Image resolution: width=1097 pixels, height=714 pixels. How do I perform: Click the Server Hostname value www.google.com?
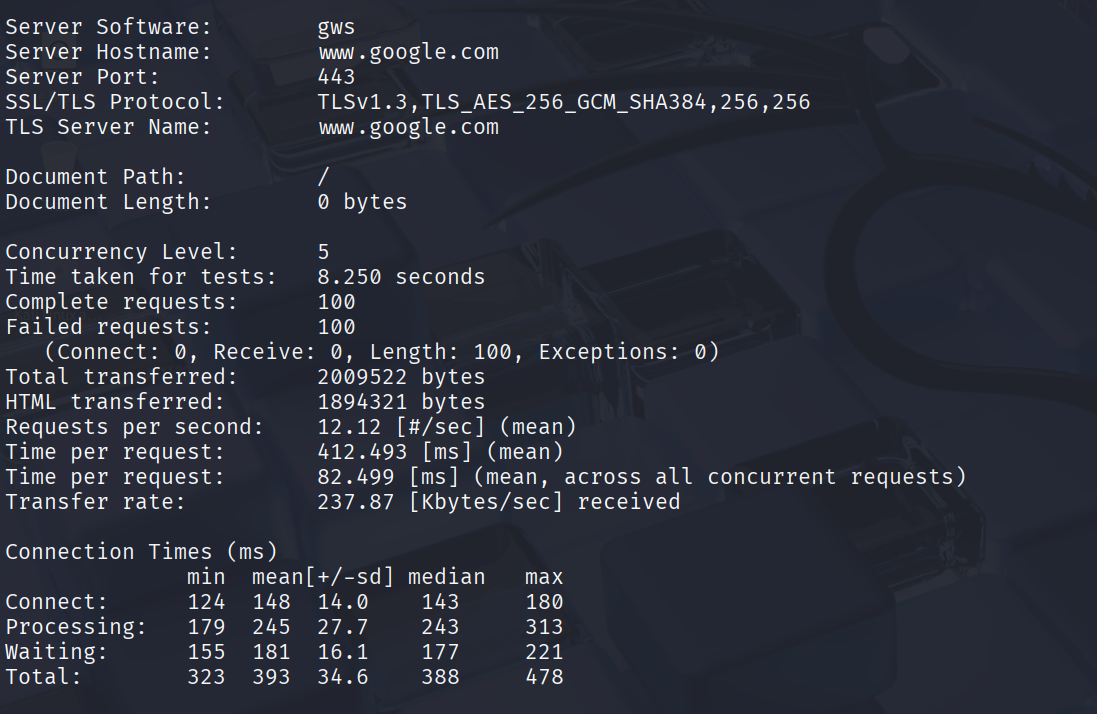408,52
